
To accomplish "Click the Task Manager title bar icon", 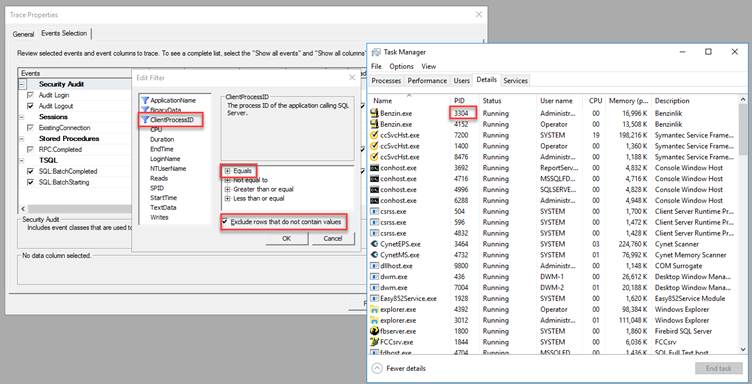I will pos(376,52).
